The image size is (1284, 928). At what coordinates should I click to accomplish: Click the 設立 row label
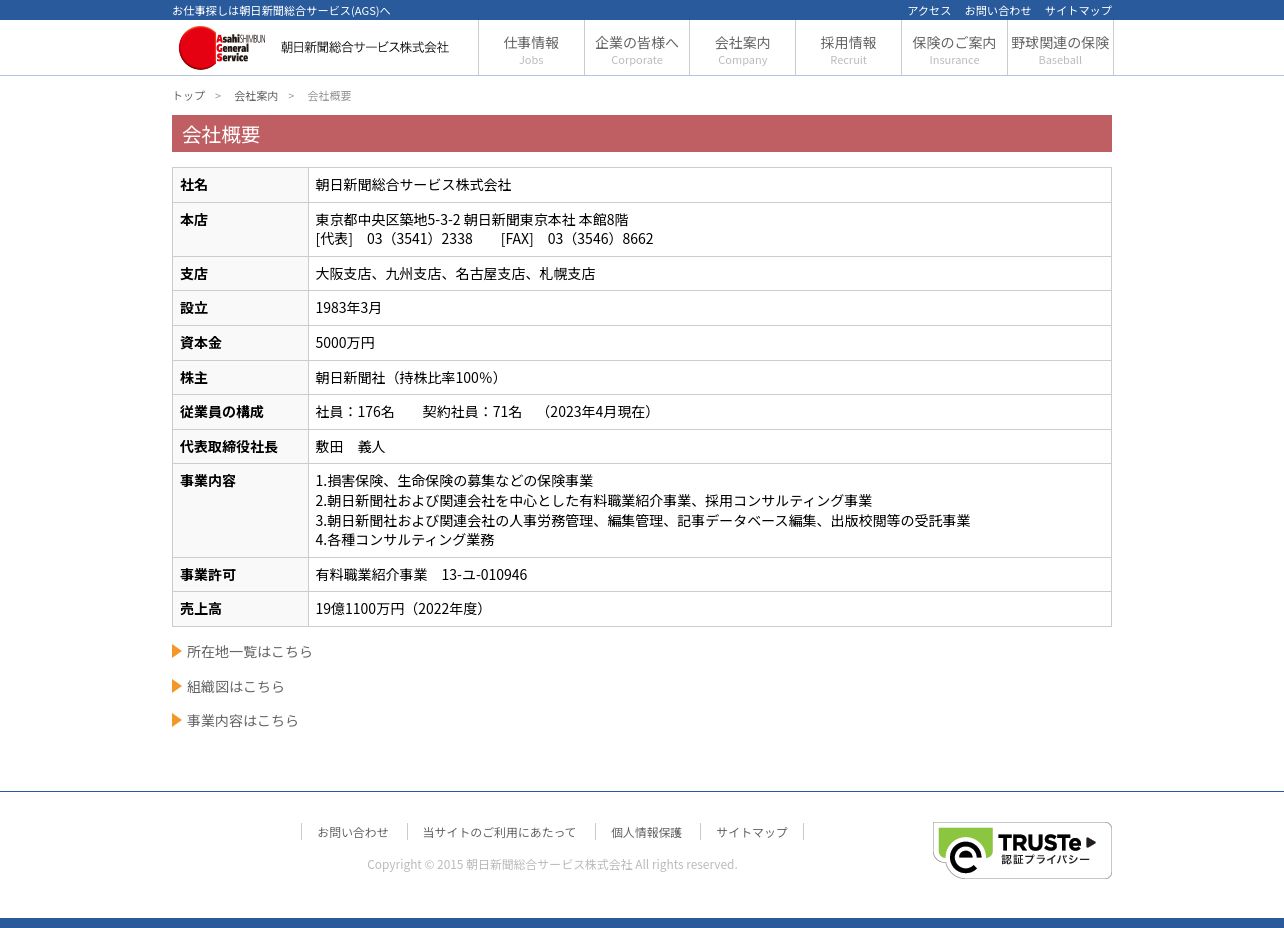[x=194, y=308]
